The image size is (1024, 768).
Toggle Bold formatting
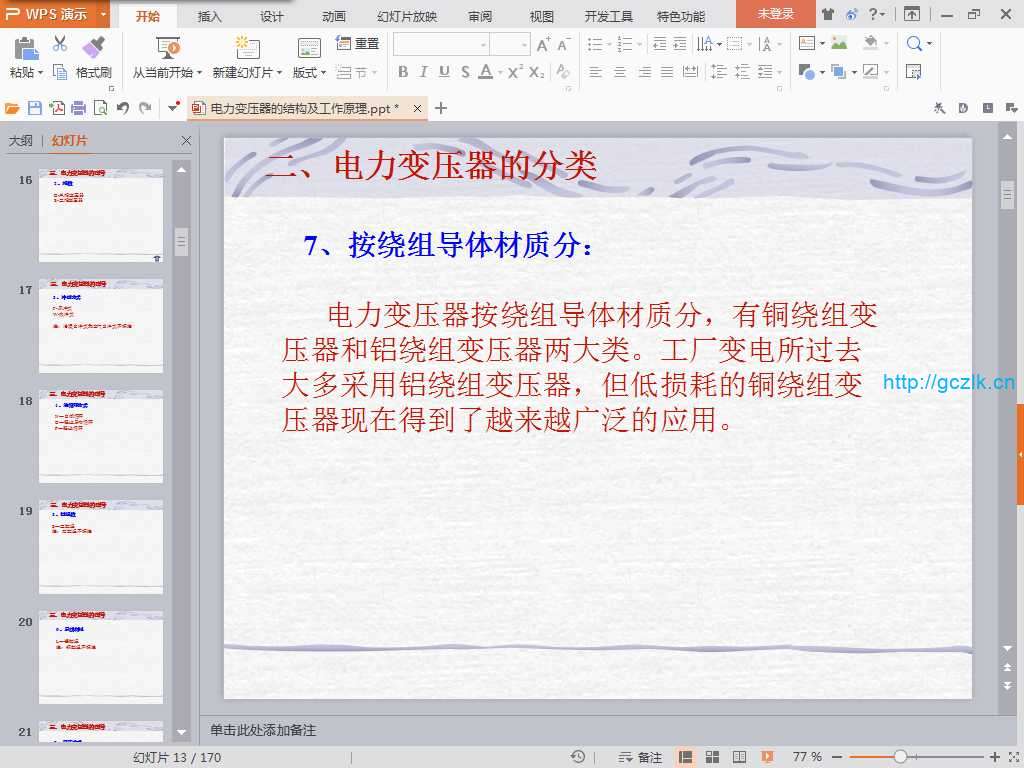pyautogui.click(x=403, y=72)
